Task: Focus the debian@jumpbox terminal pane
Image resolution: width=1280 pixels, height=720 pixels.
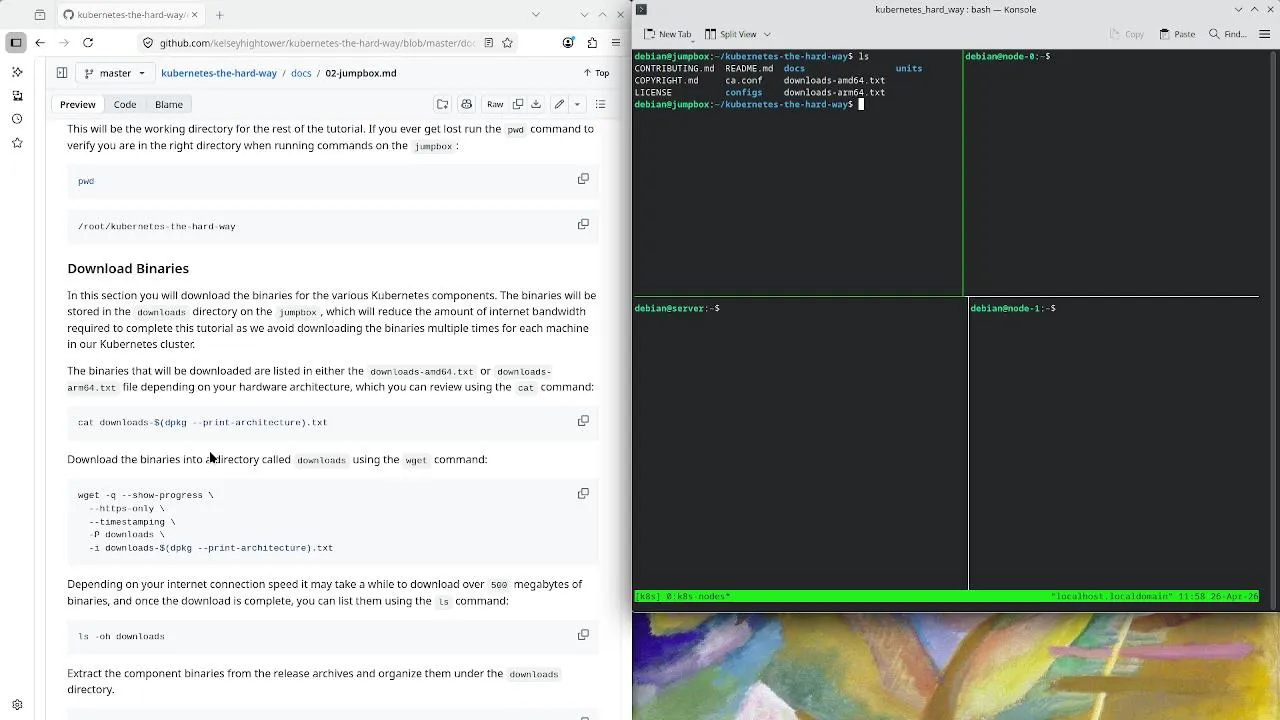Action: point(797,173)
